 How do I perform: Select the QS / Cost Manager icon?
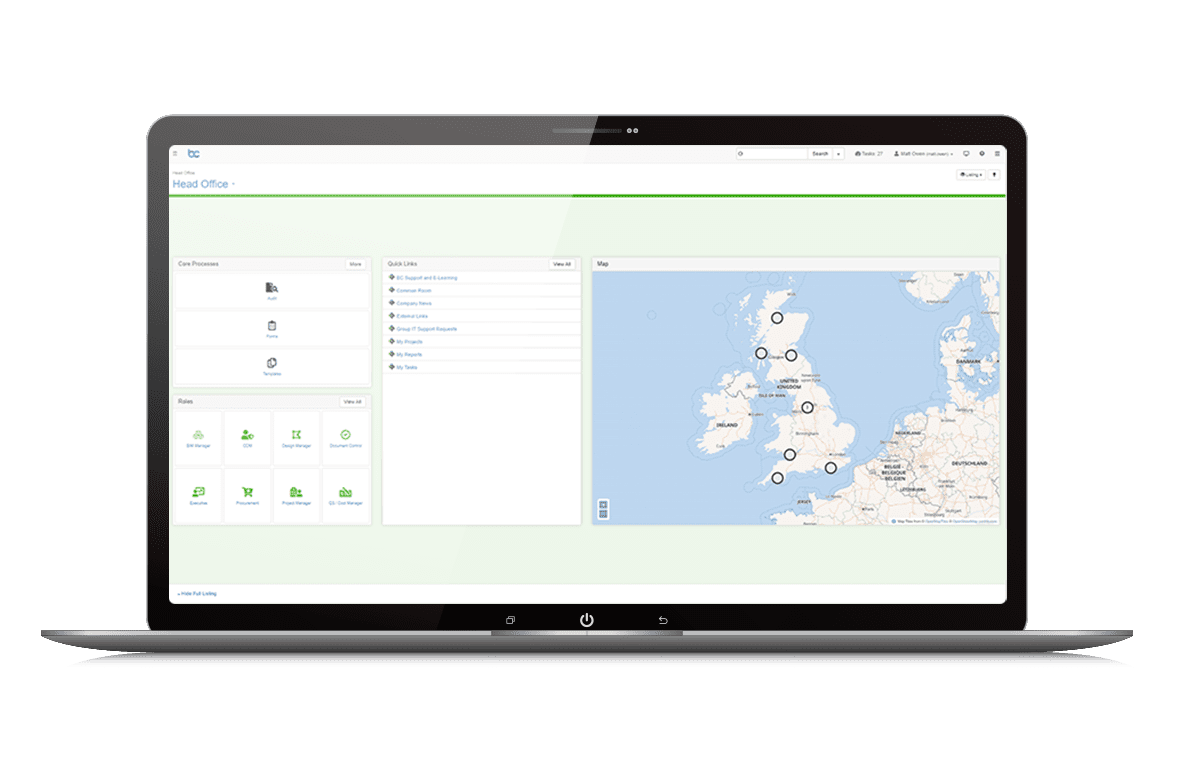[345, 492]
